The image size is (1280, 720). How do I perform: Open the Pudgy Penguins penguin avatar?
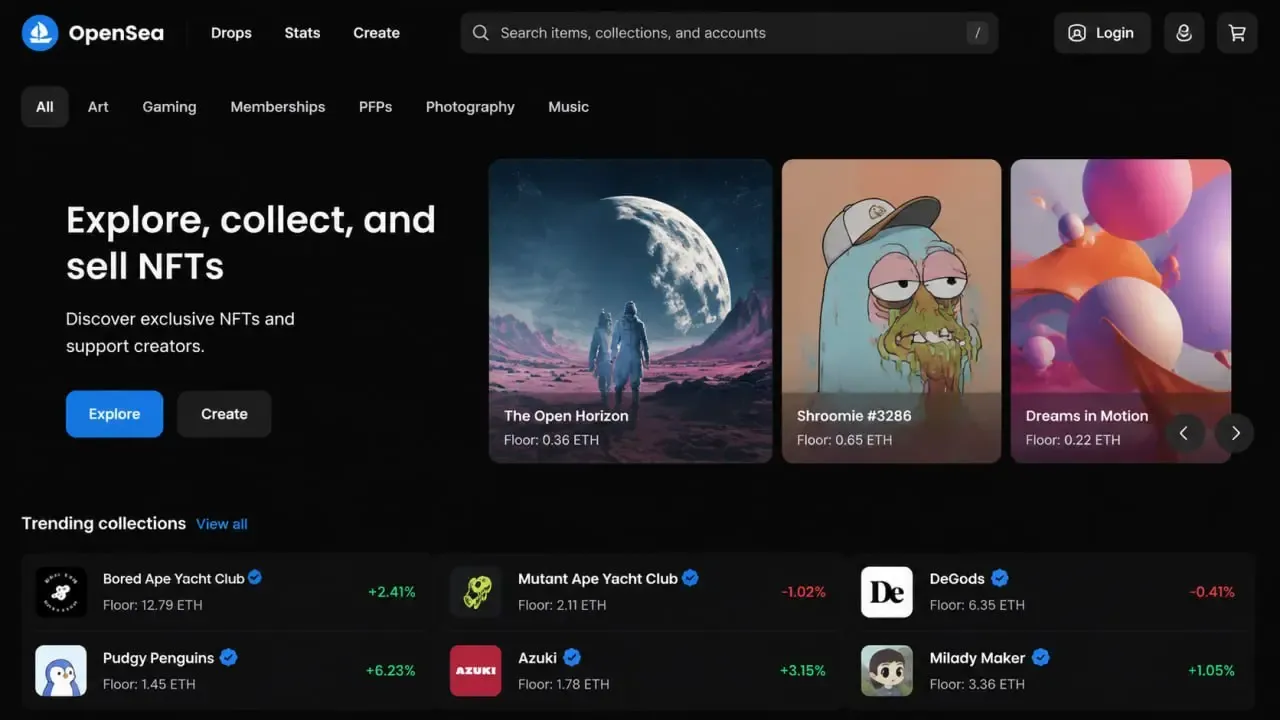coord(61,670)
